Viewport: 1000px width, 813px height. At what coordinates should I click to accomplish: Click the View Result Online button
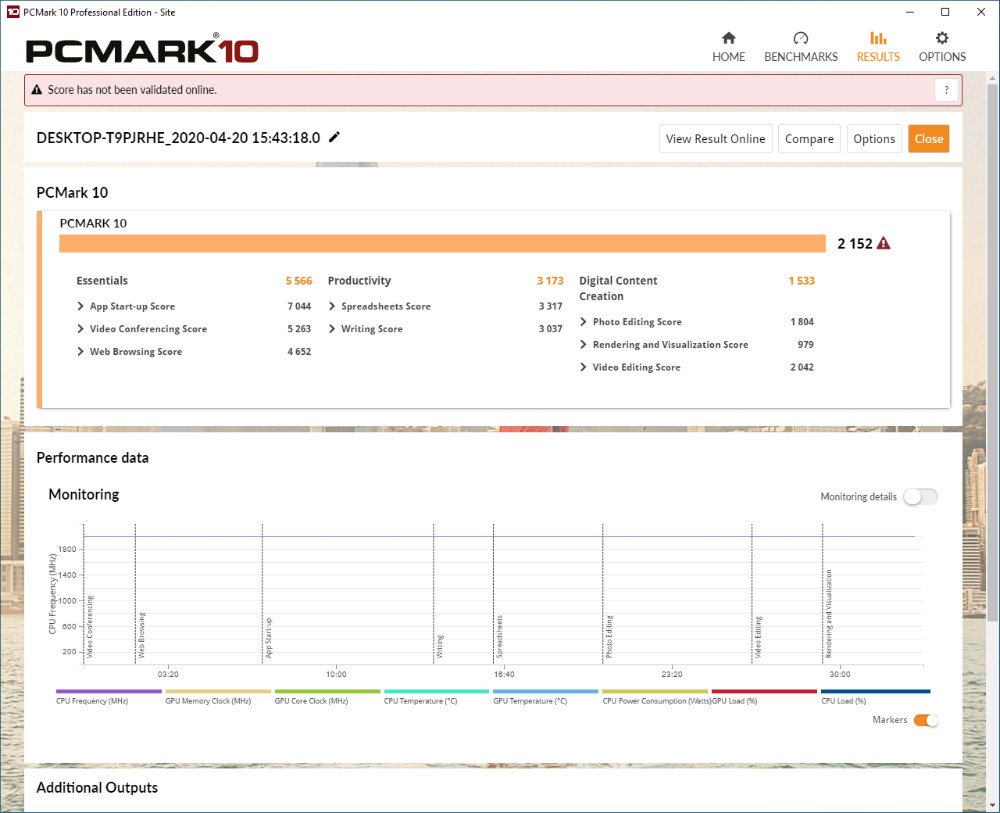coord(715,139)
